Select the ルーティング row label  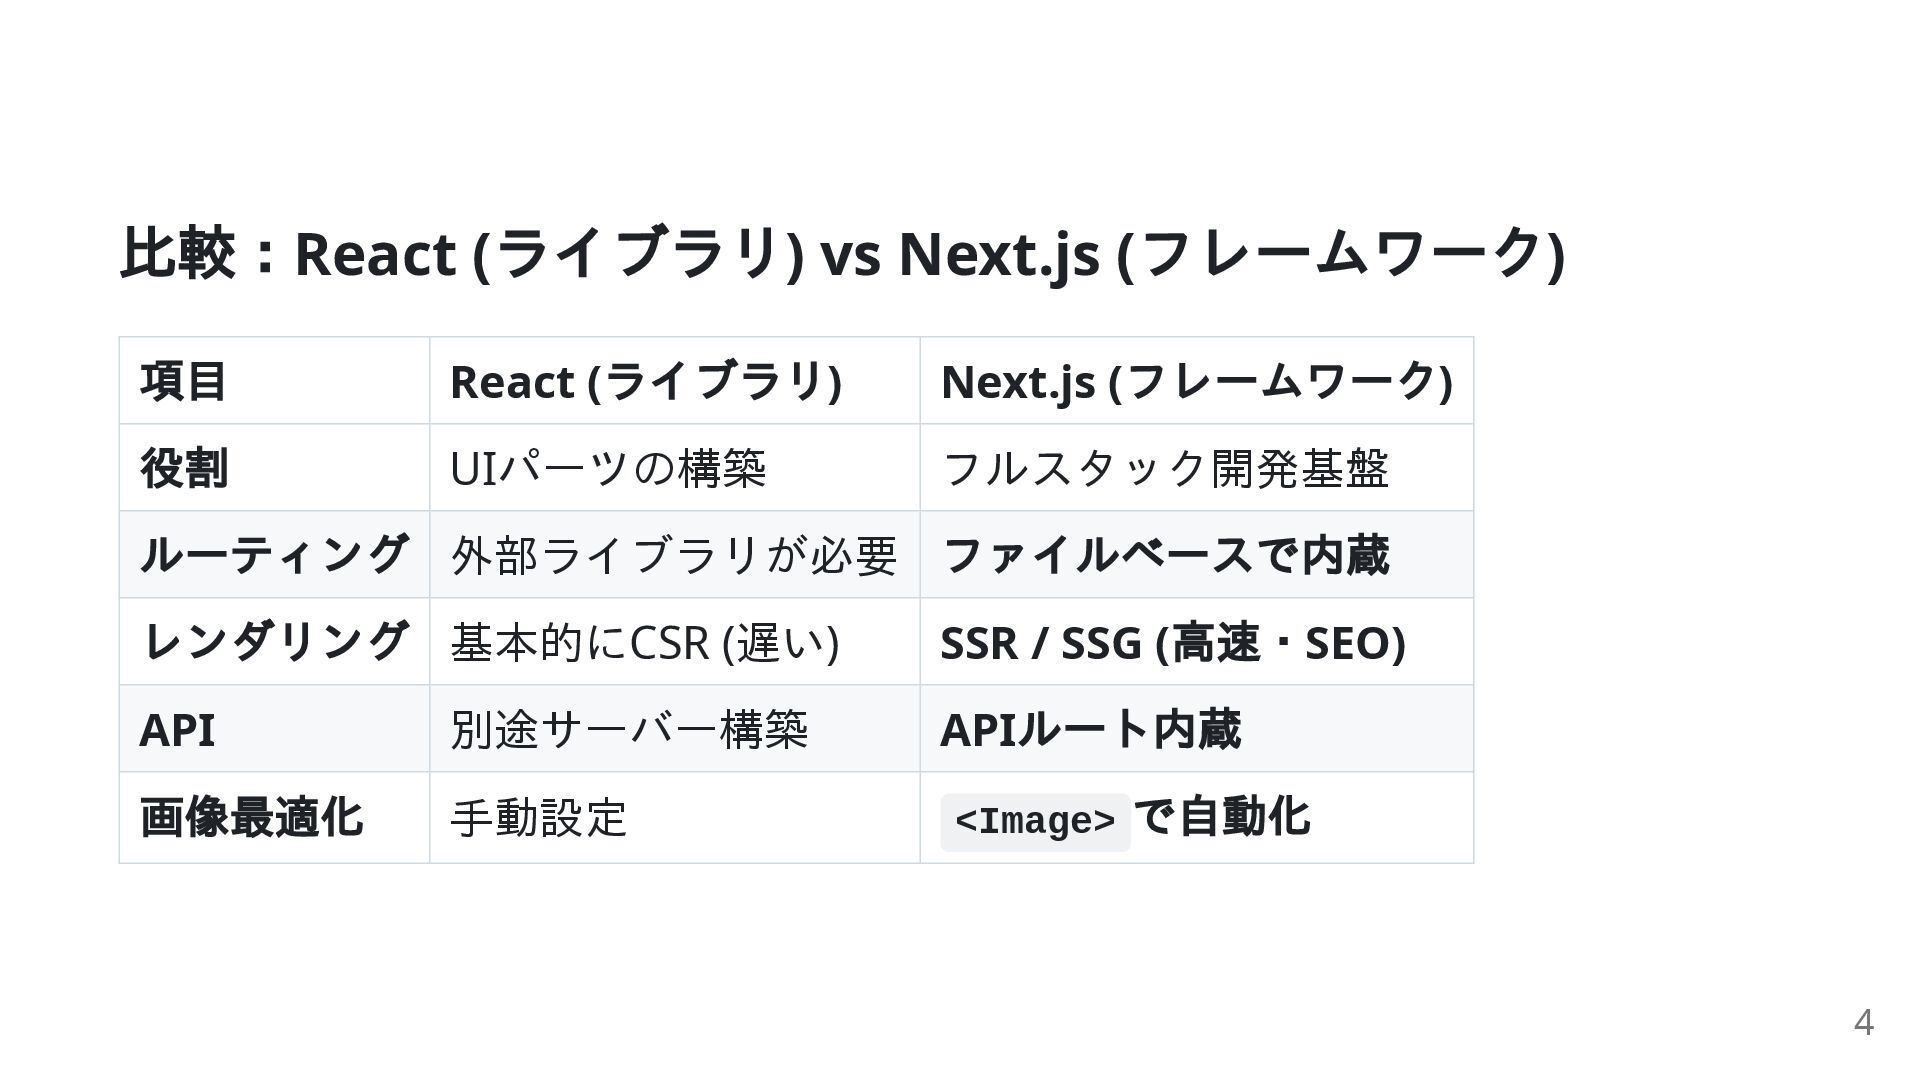point(274,555)
